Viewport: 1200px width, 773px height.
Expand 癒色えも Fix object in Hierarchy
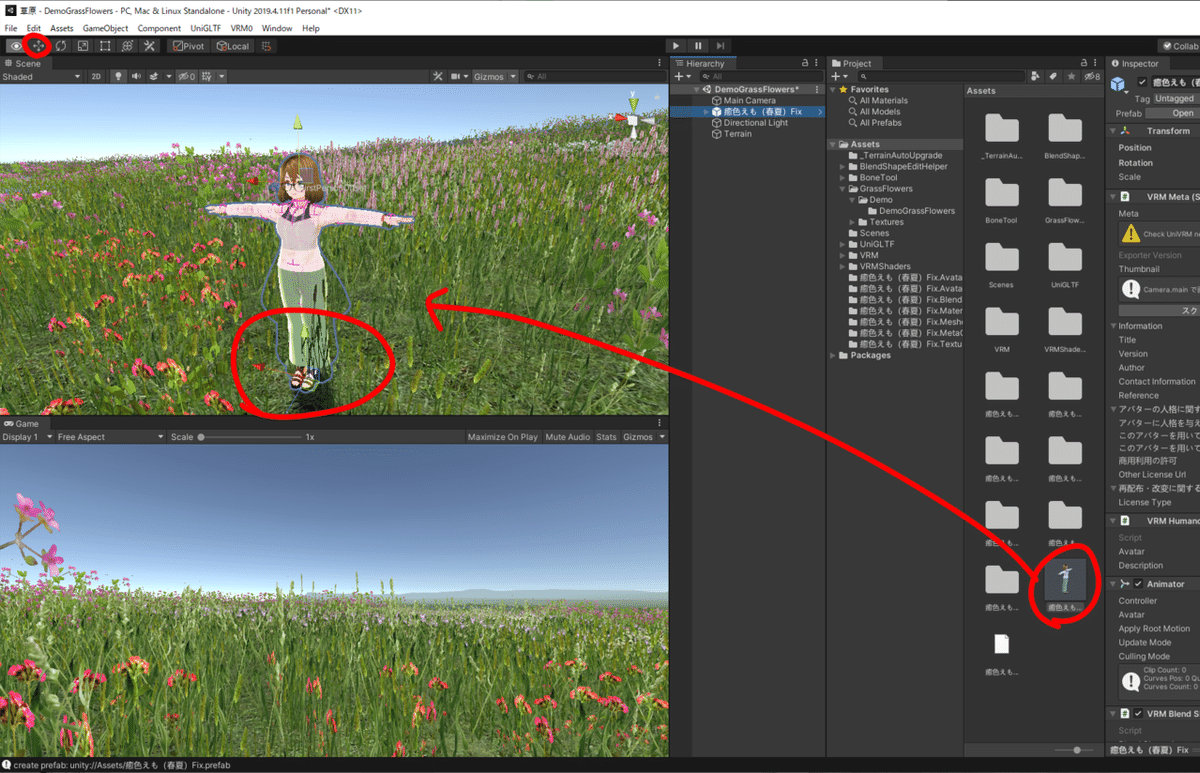706,112
